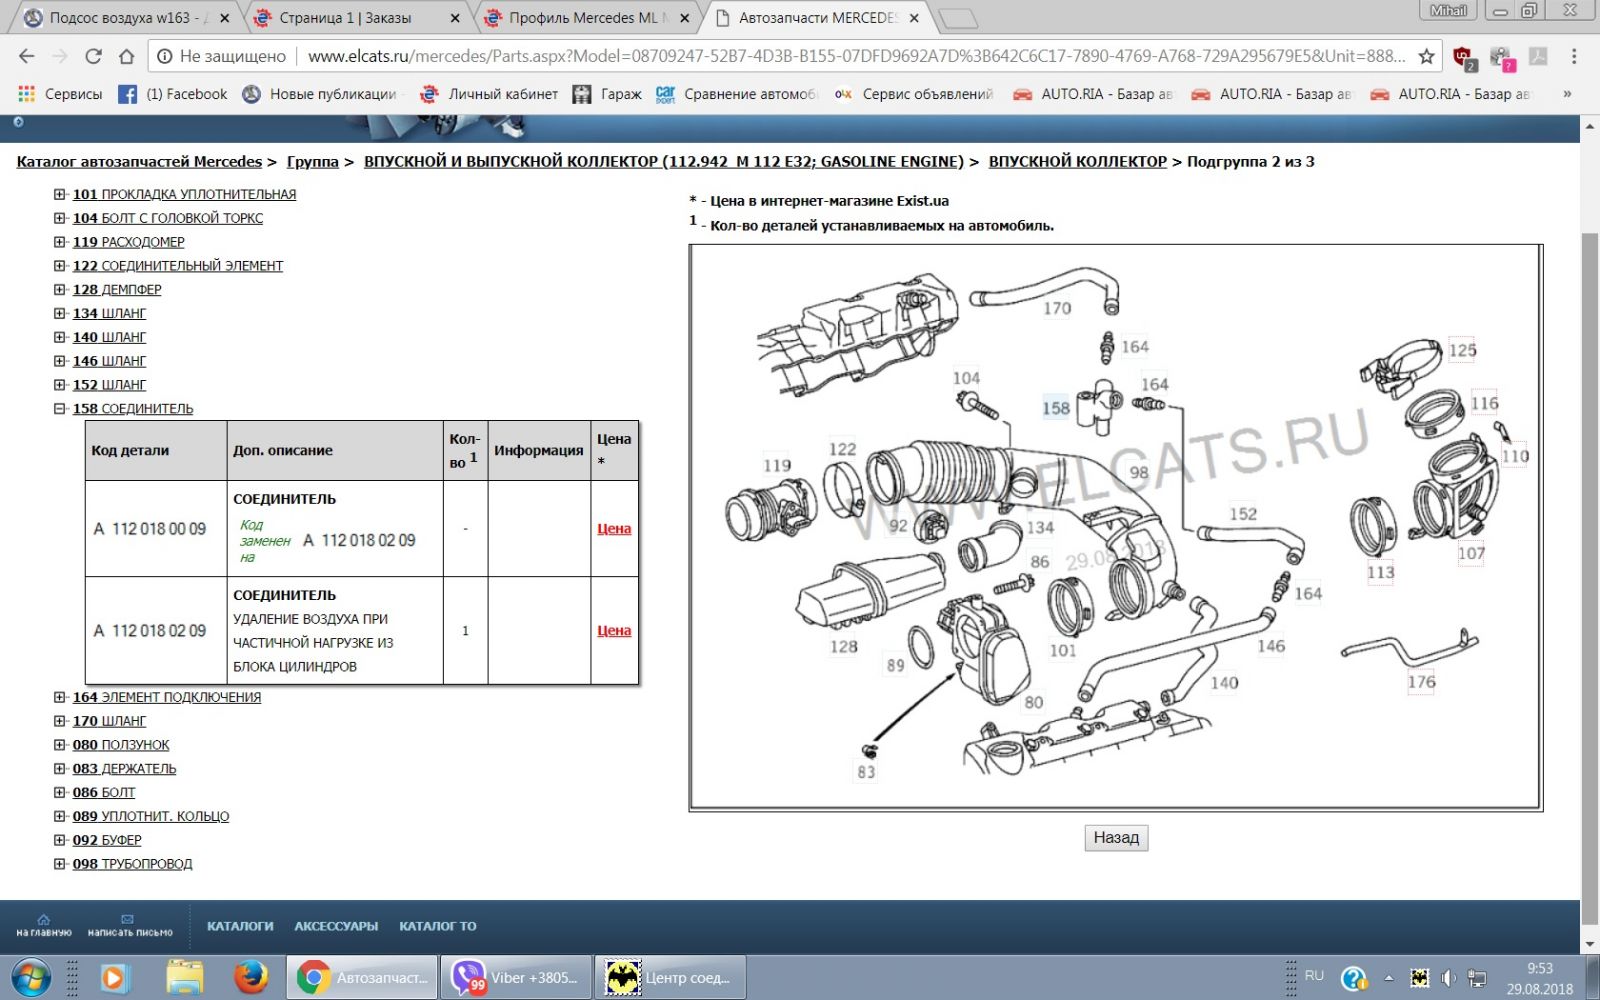The height and width of the screenshot is (1000, 1600).
Task: Open the 152 ШЛАНГ part link
Action: click(x=109, y=385)
